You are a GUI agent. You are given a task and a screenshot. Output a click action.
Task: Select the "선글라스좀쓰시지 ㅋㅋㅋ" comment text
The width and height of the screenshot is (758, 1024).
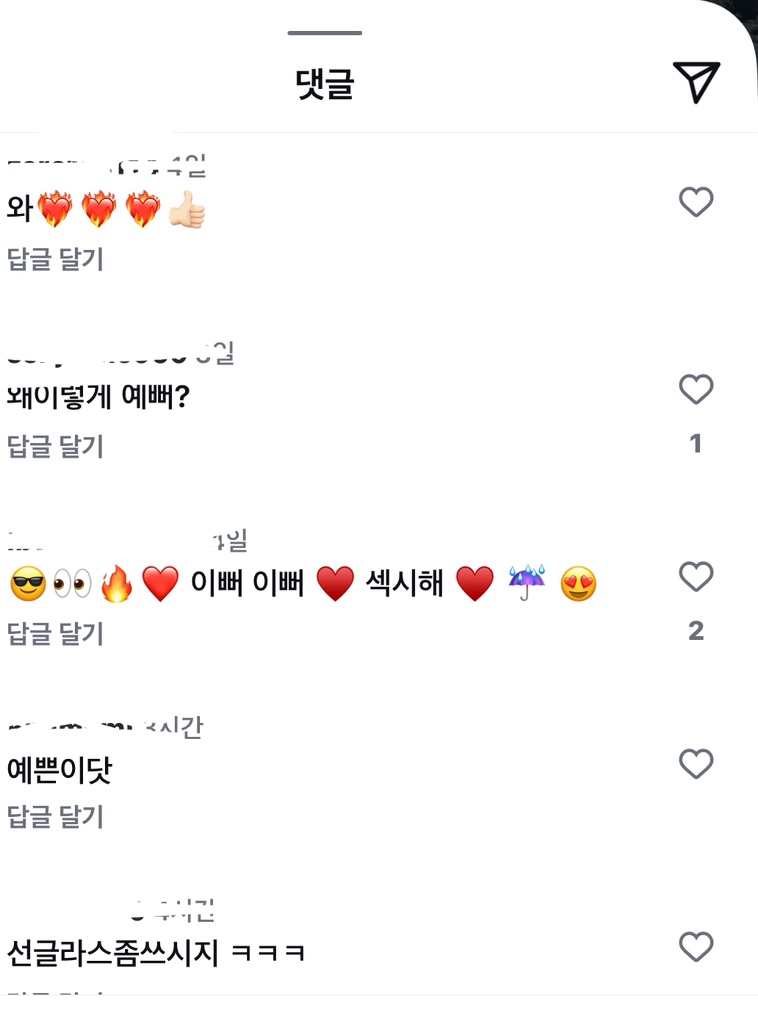click(x=155, y=951)
